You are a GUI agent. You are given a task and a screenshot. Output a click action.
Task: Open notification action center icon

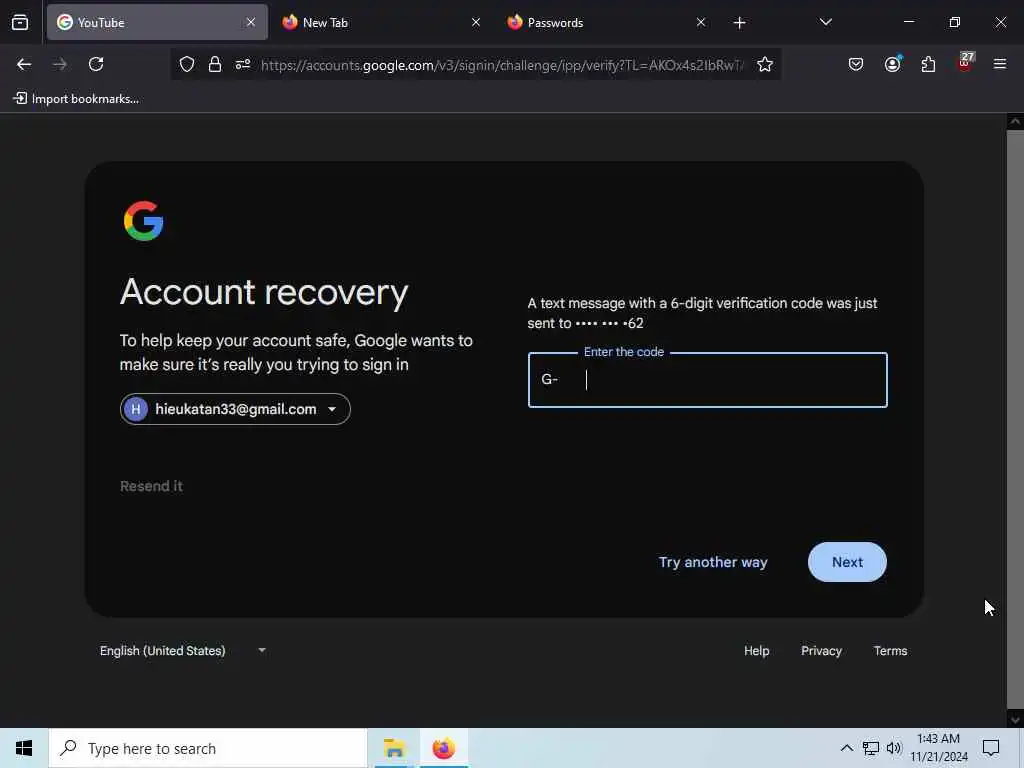pyautogui.click(x=991, y=748)
